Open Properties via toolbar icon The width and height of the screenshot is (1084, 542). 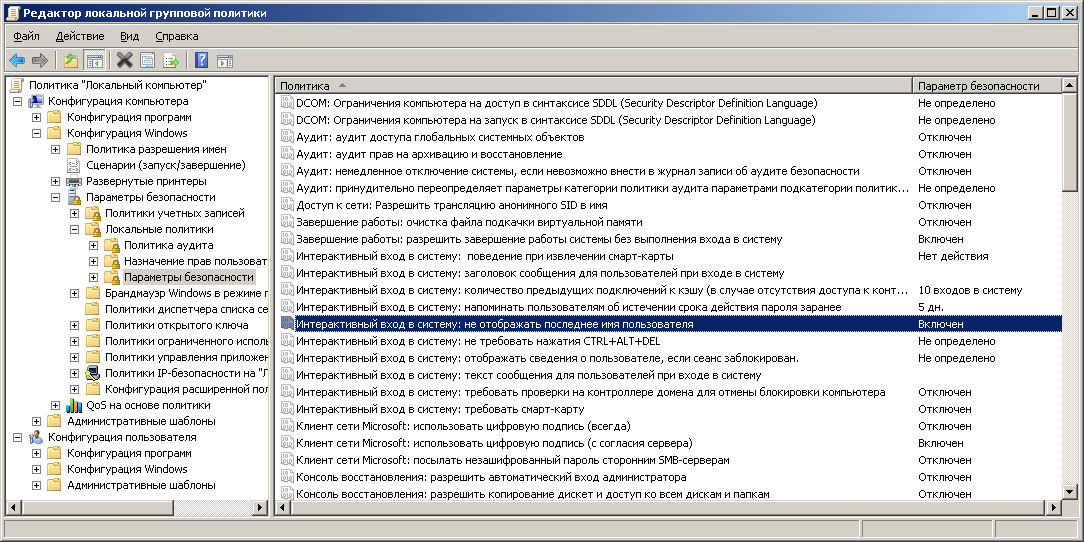[147, 61]
